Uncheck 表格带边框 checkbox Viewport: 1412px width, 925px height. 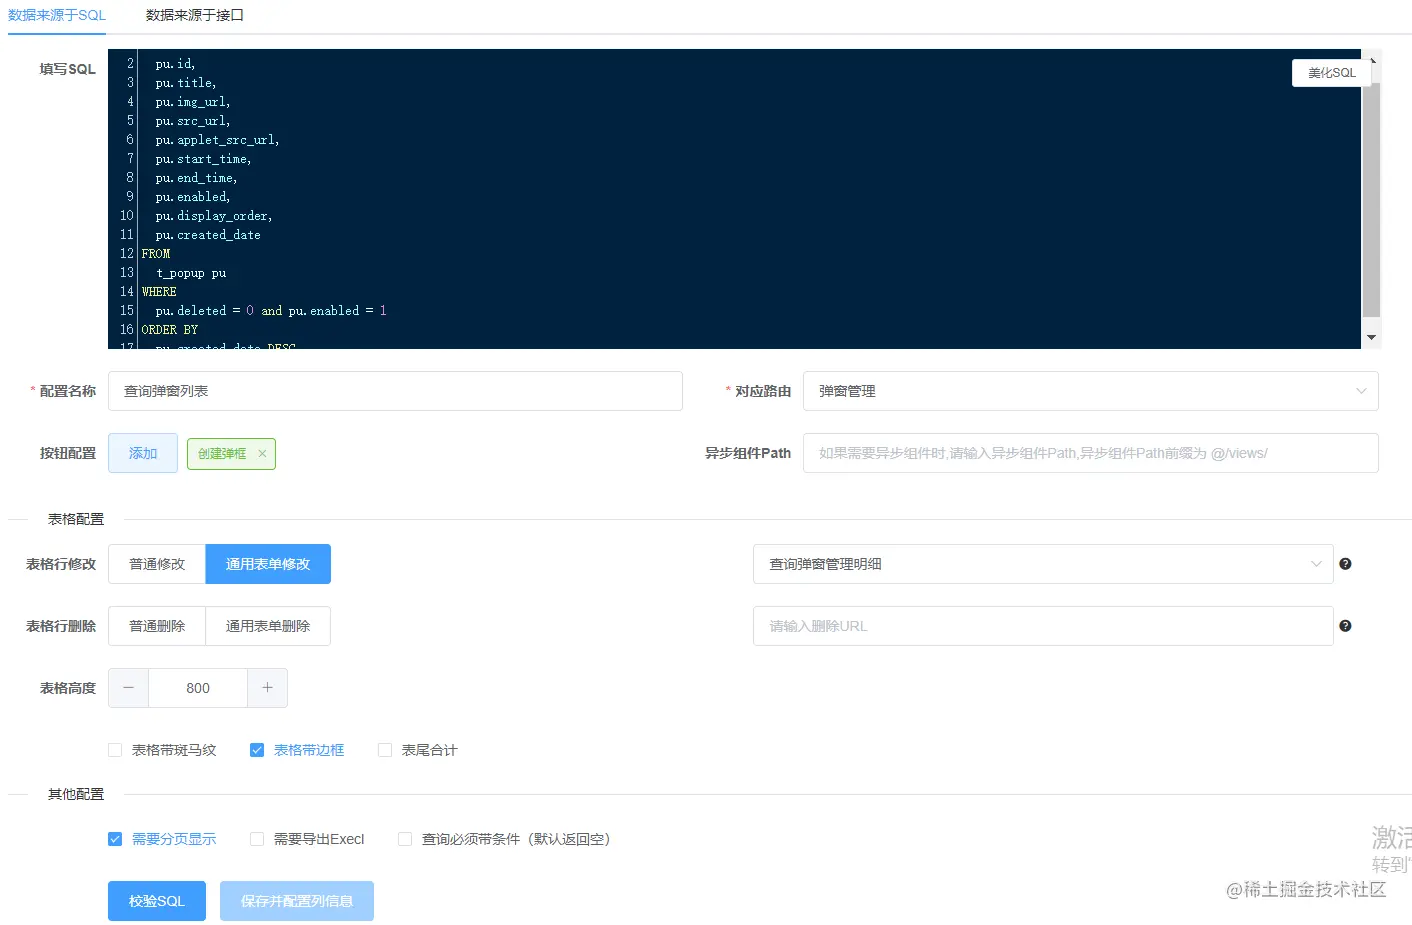coord(257,750)
